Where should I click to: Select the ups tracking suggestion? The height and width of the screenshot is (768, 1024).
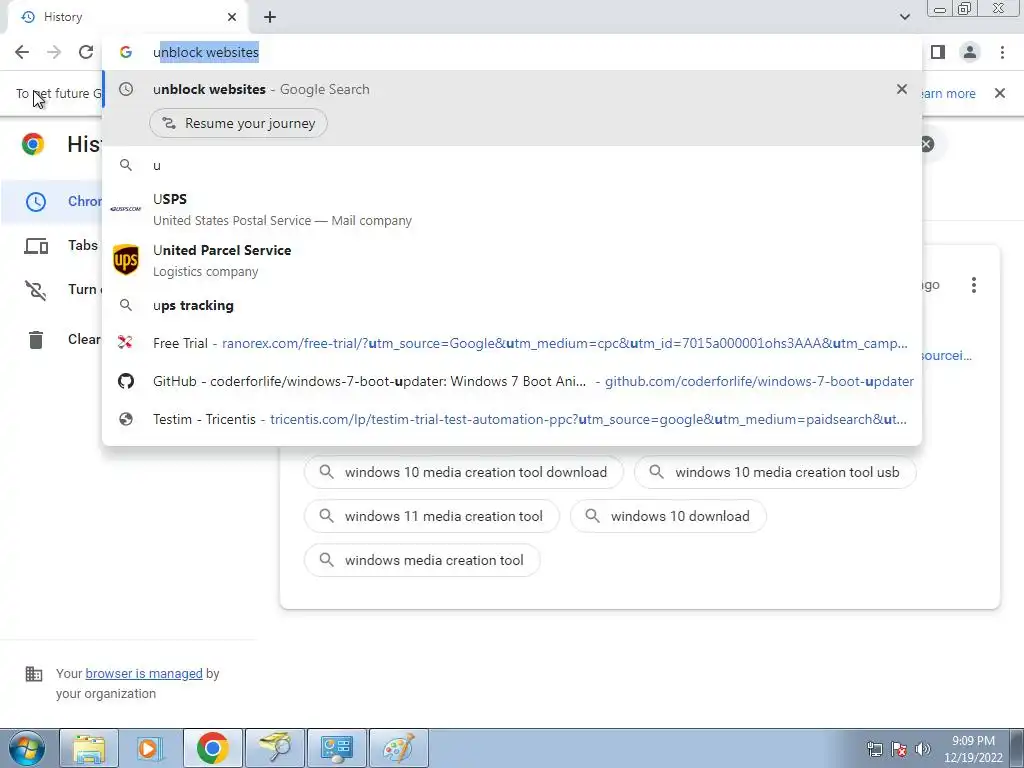(x=512, y=306)
